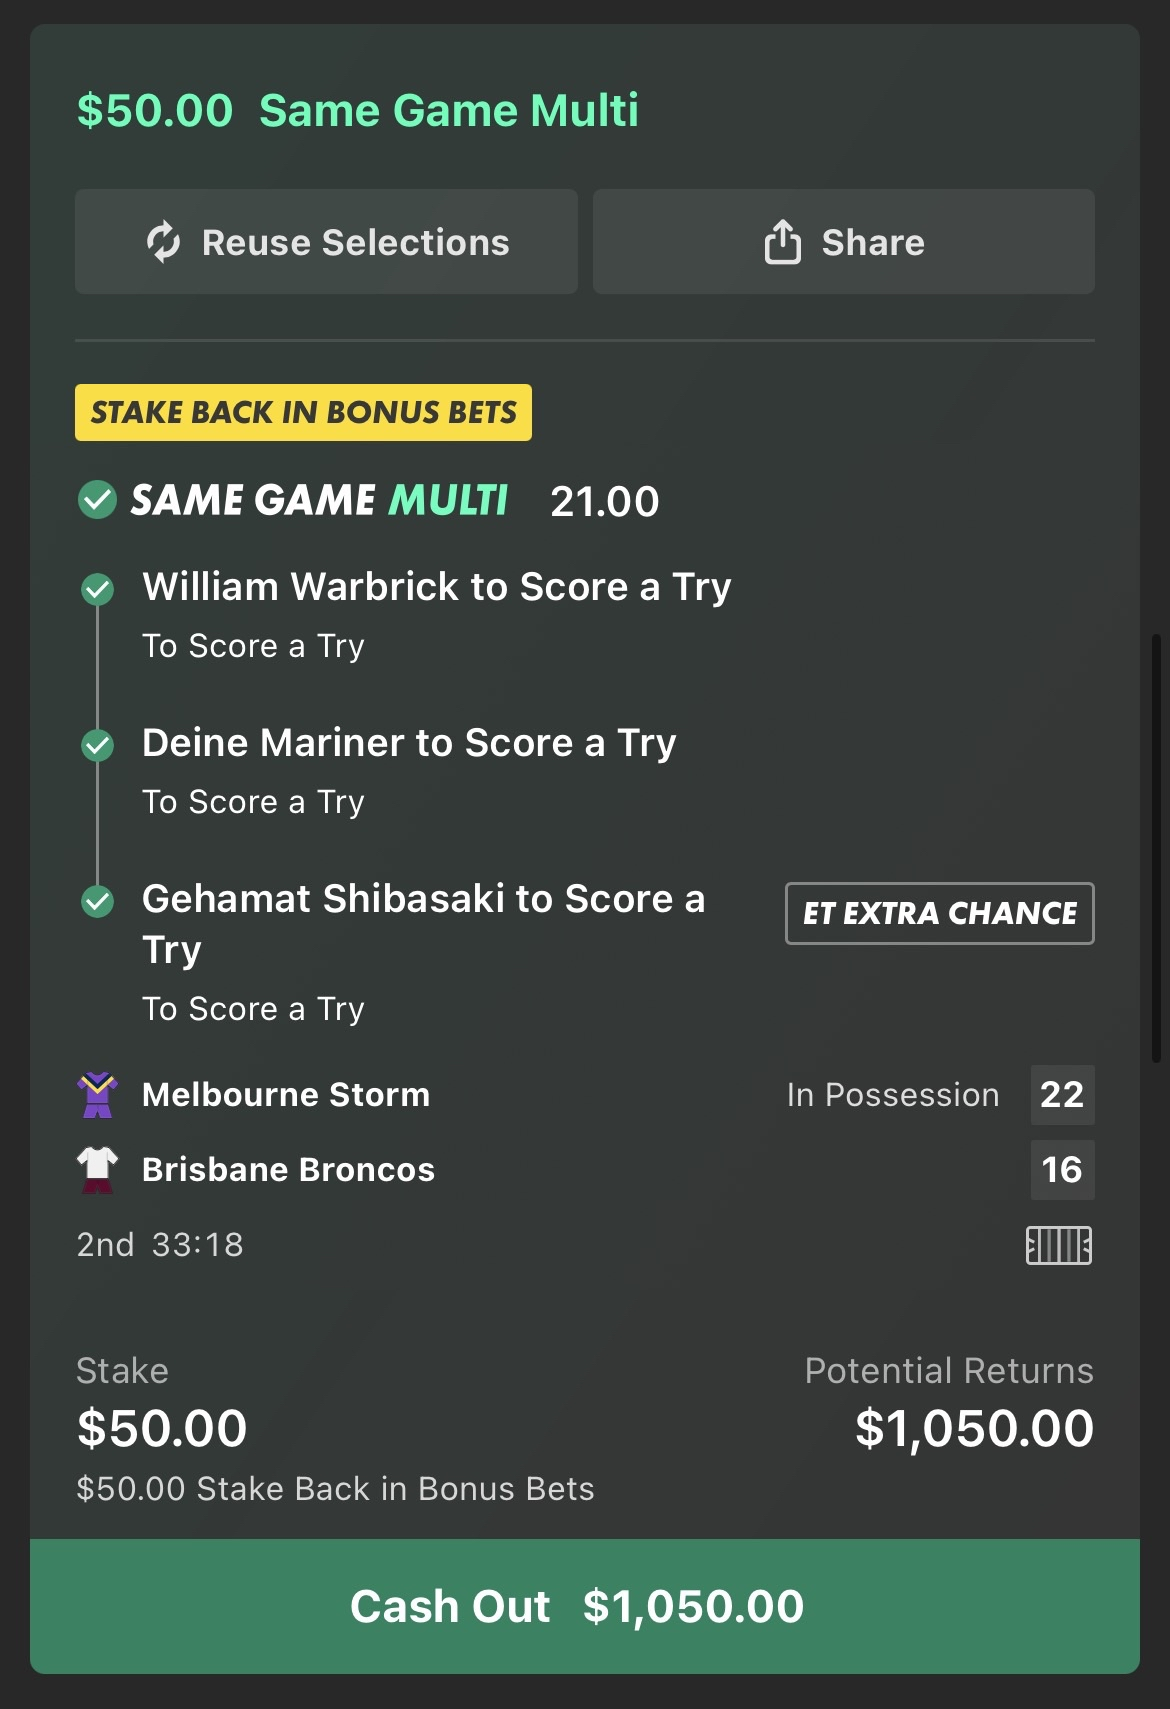The height and width of the screenshot is (1709, 1170).
Task: Open the live field tracker icon
Action: (1059, 1245)
